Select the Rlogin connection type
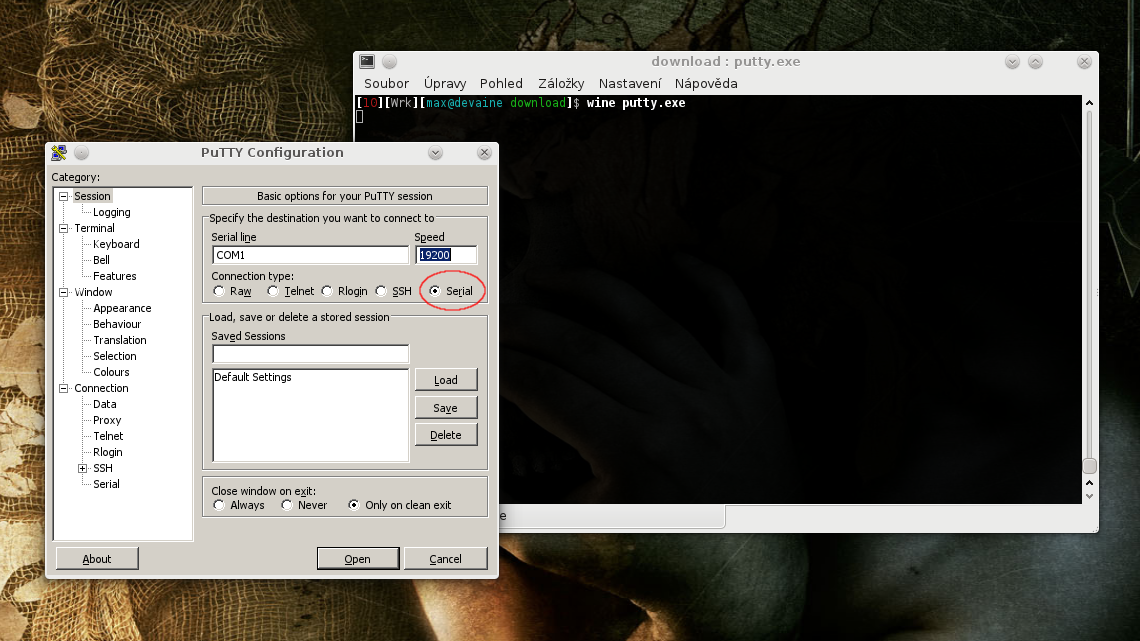The width and height of the screenshot is (1140, 641). pyautogui.click(x=327, y=291)
